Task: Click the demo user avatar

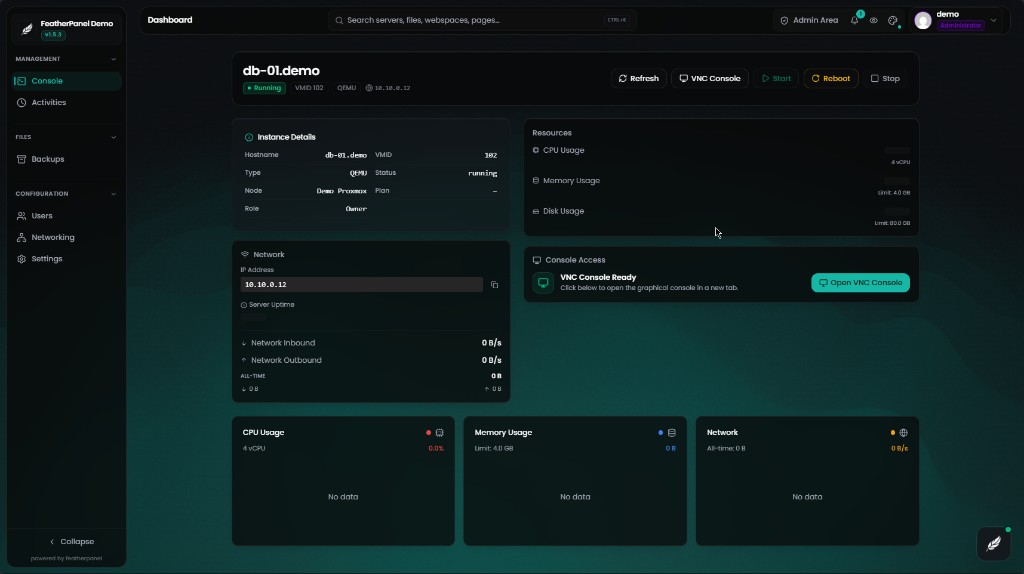Action: coord(923,21)
